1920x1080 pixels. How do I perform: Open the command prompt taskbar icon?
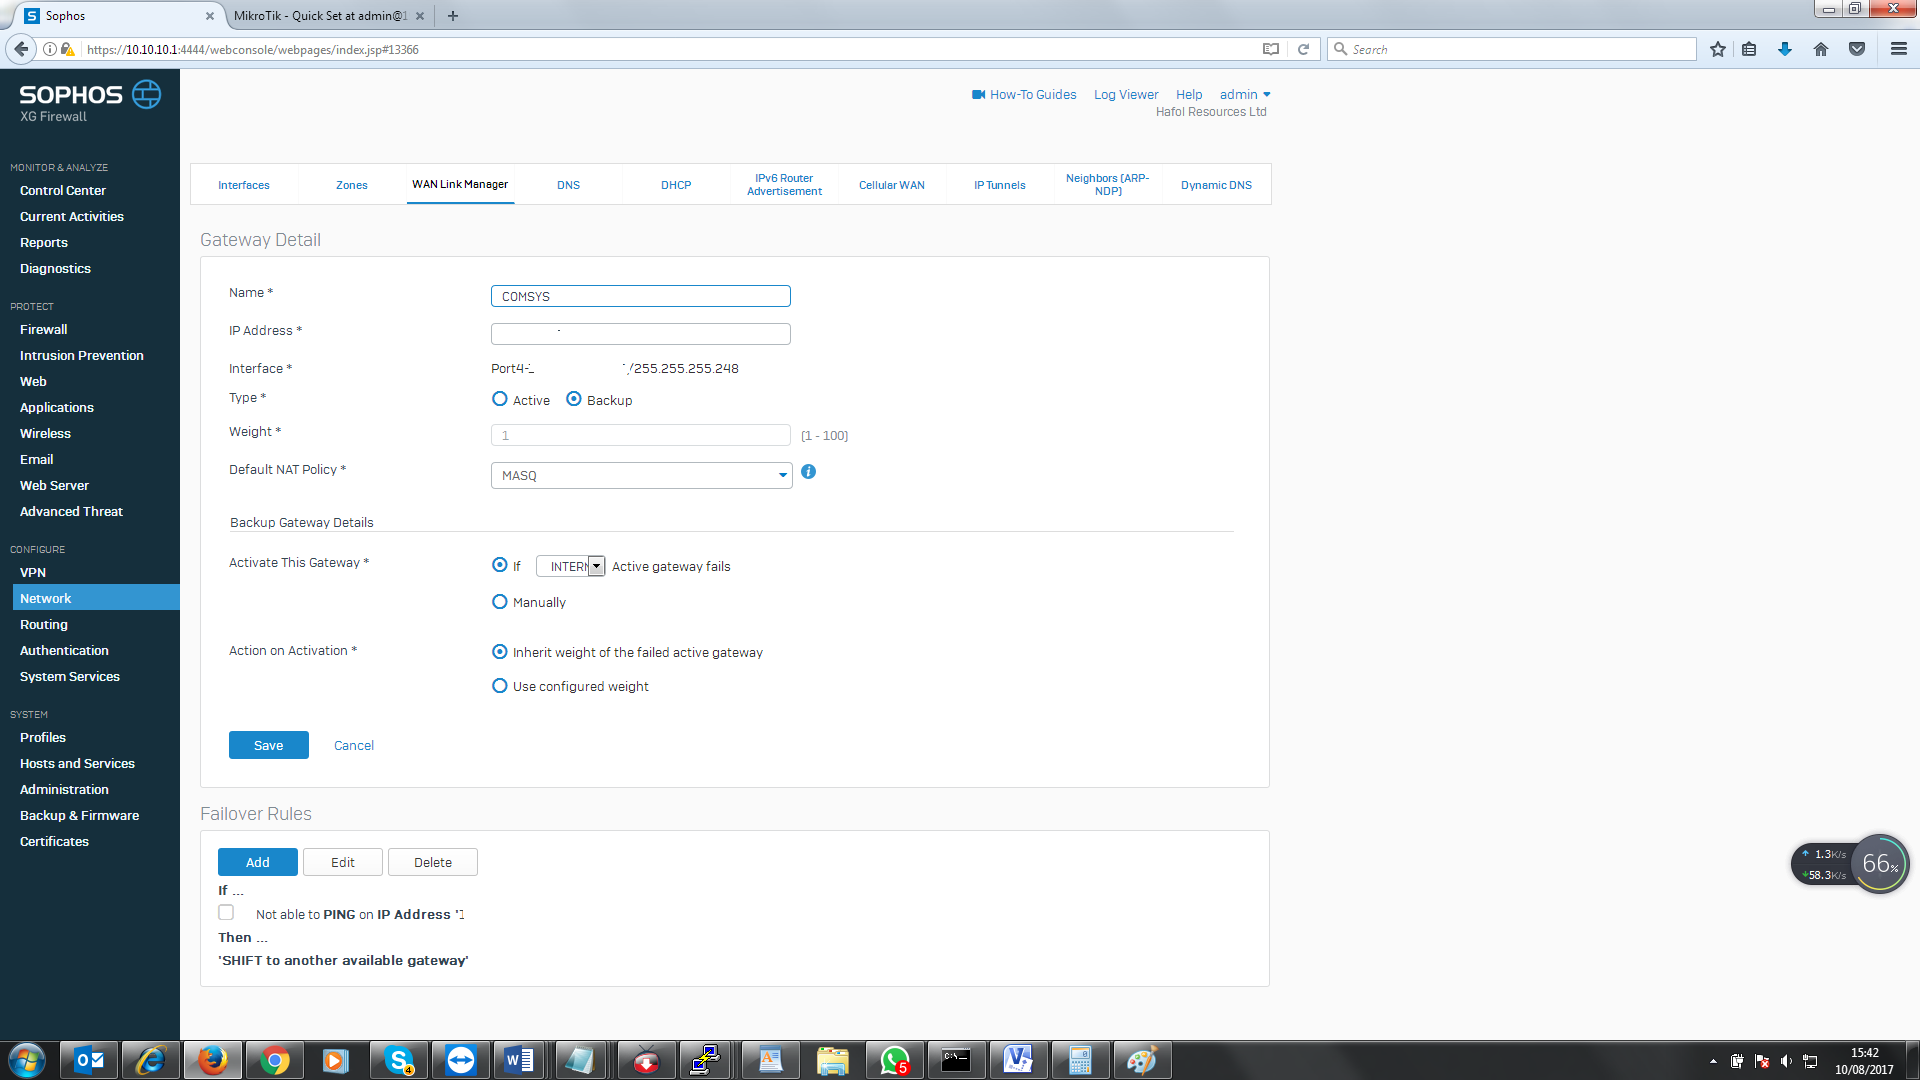click(956, 1060)
